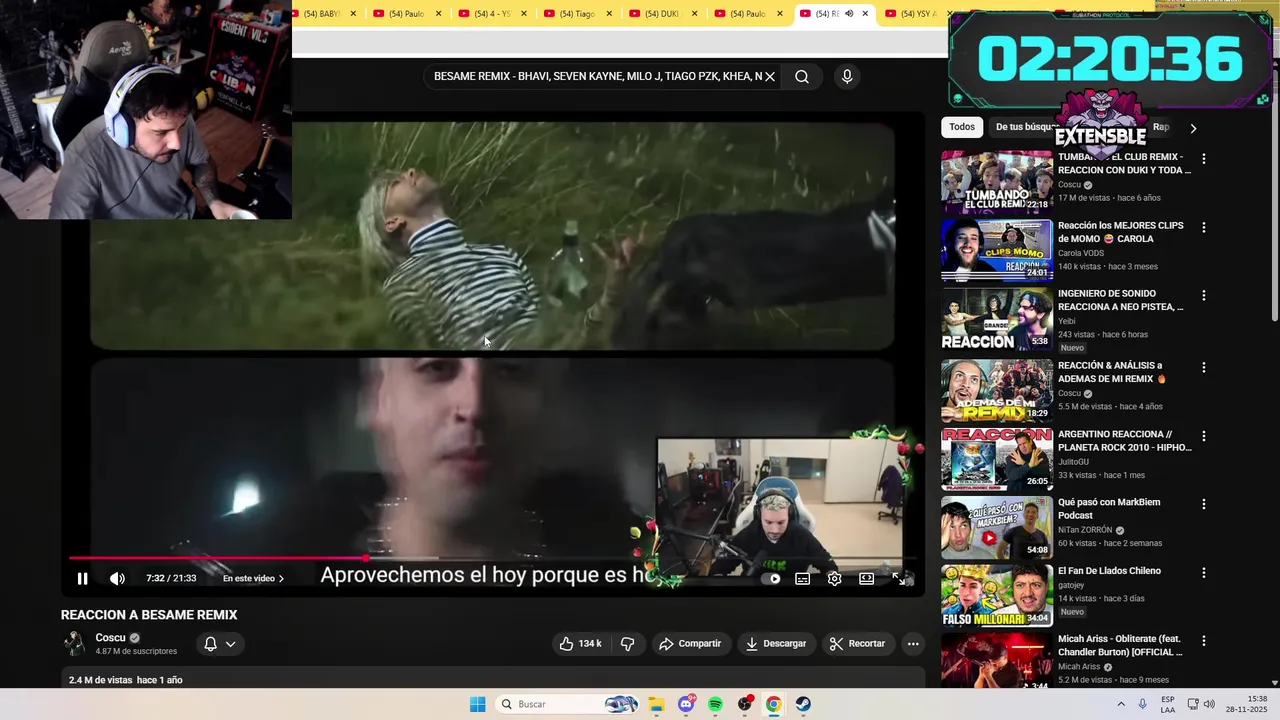Open the menu for ADEMAS DE MI REMIX video
The width and height of the screenshot is (1280, 720).
[1204, 367]
